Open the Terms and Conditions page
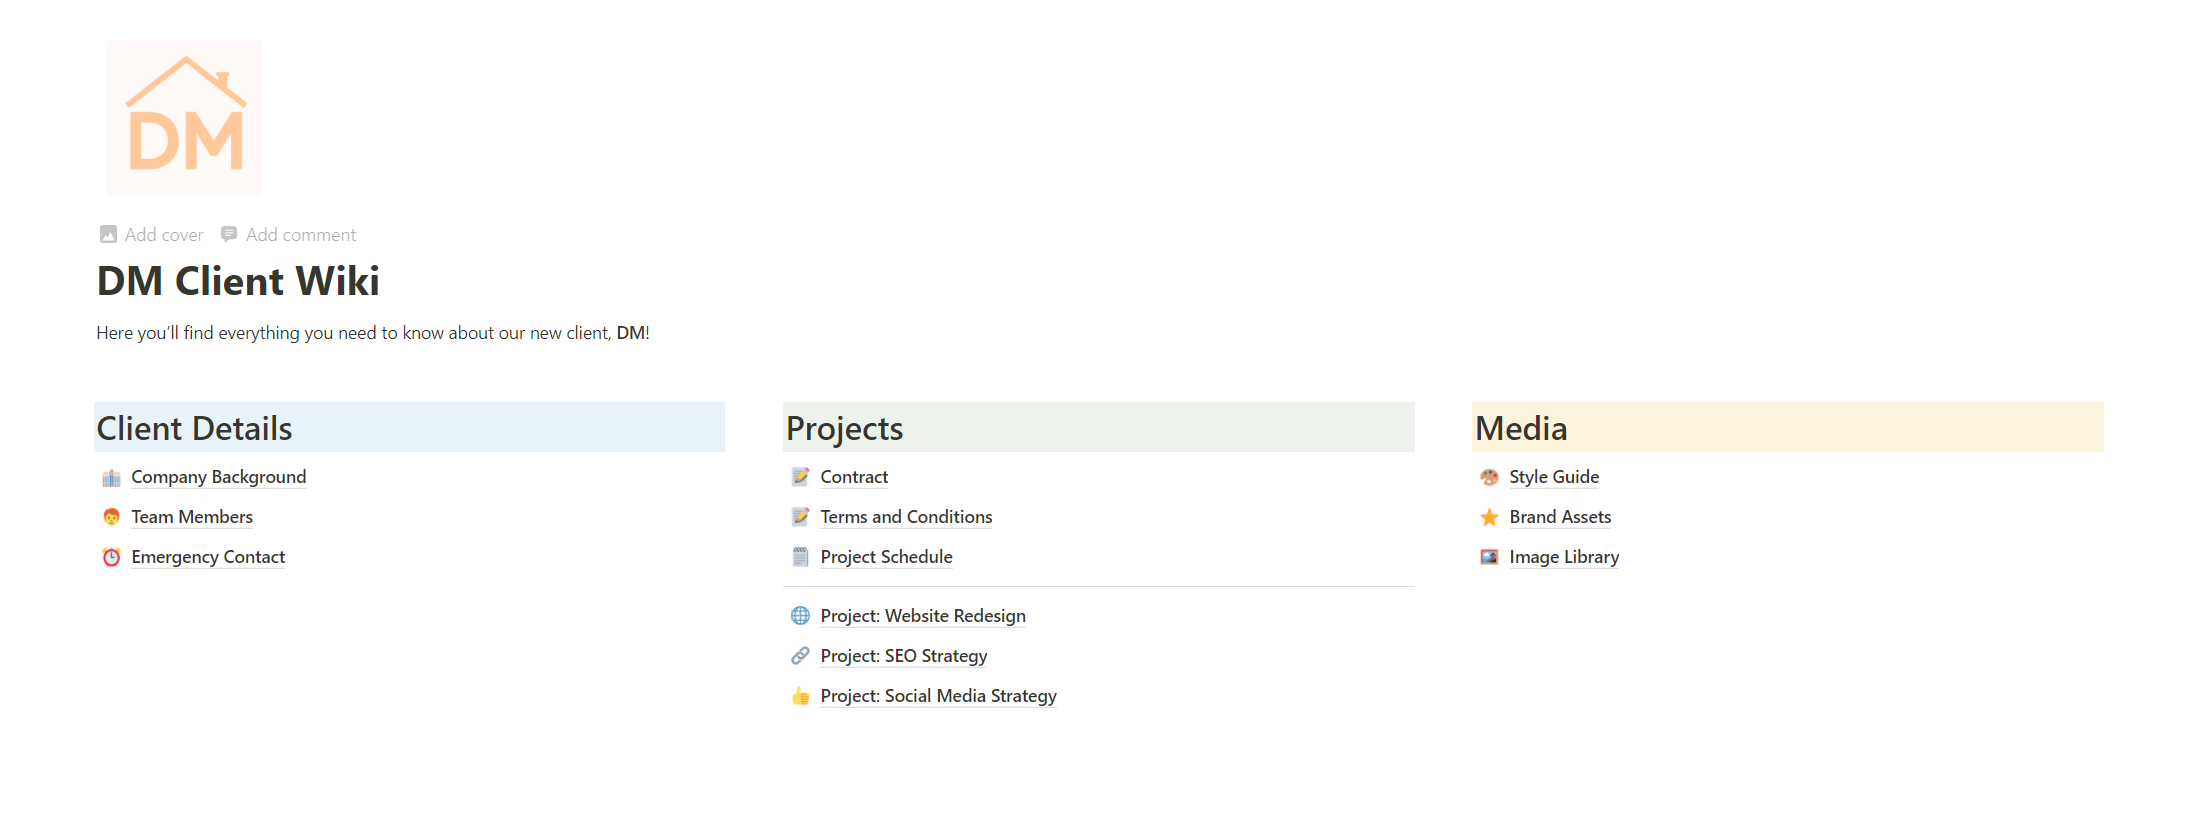Viewport: 2185px width, 833px height. pos(906,517)
